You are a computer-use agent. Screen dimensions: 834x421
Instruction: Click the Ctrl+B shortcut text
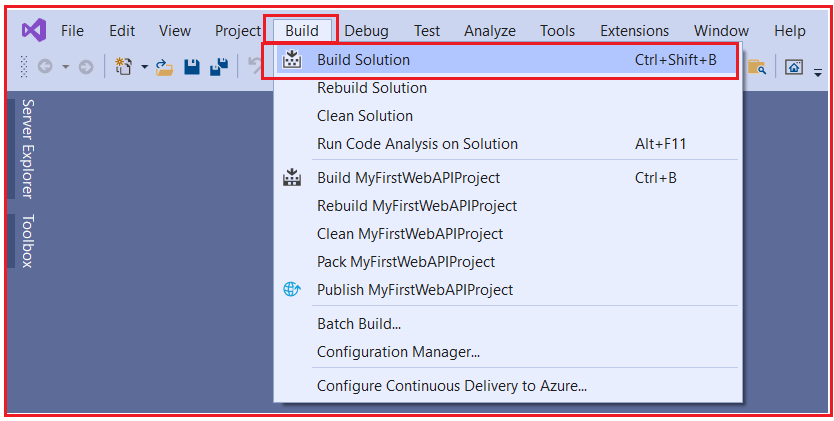(x=656, y=178)
